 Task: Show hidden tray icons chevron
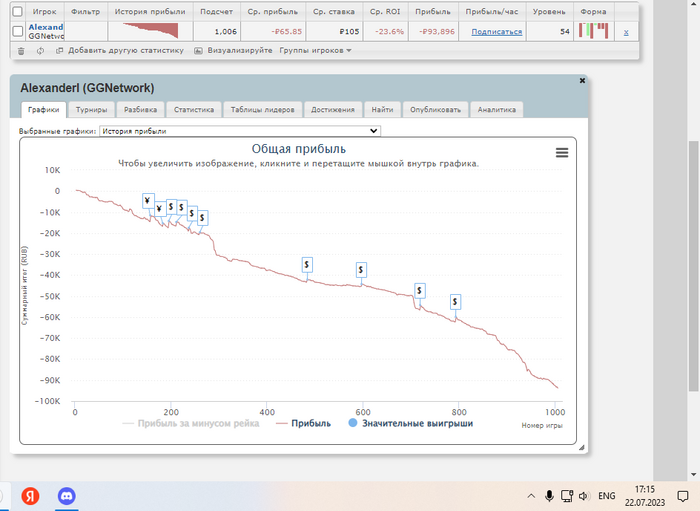tap(531, 496)
